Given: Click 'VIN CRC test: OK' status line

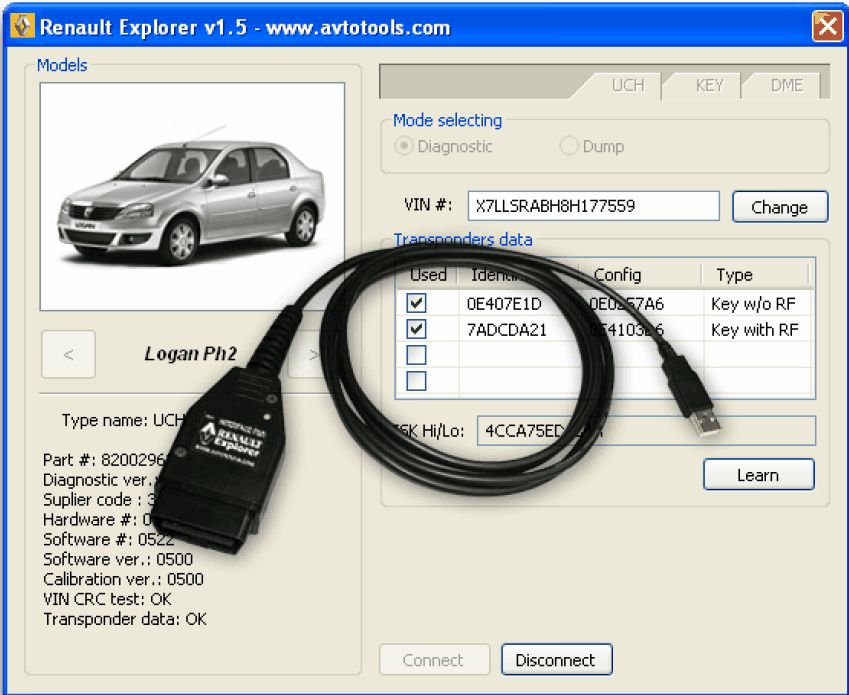Looking at the screenshot, I should point(107,599).
